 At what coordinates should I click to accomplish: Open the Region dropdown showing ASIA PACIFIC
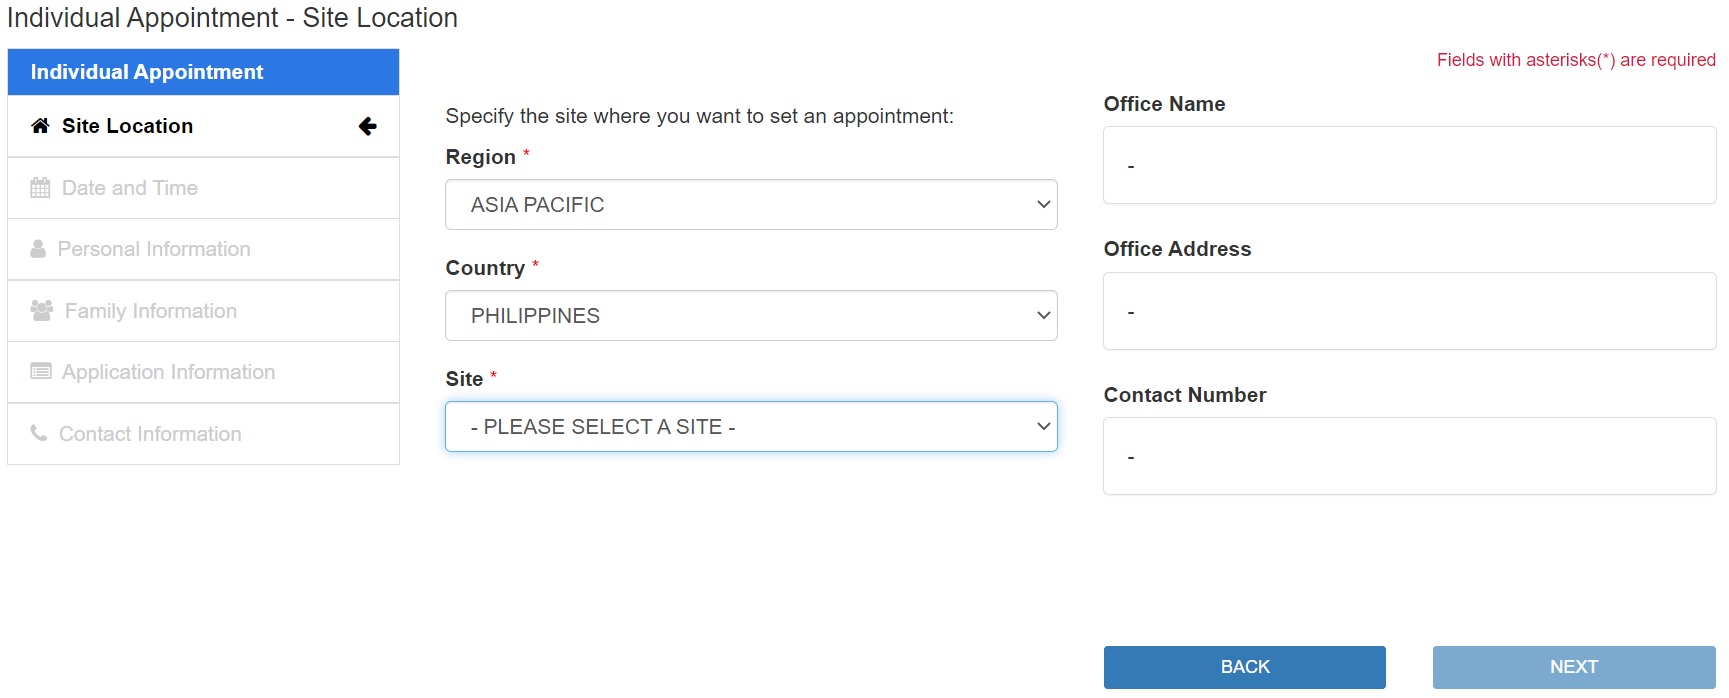coord(750,204)
